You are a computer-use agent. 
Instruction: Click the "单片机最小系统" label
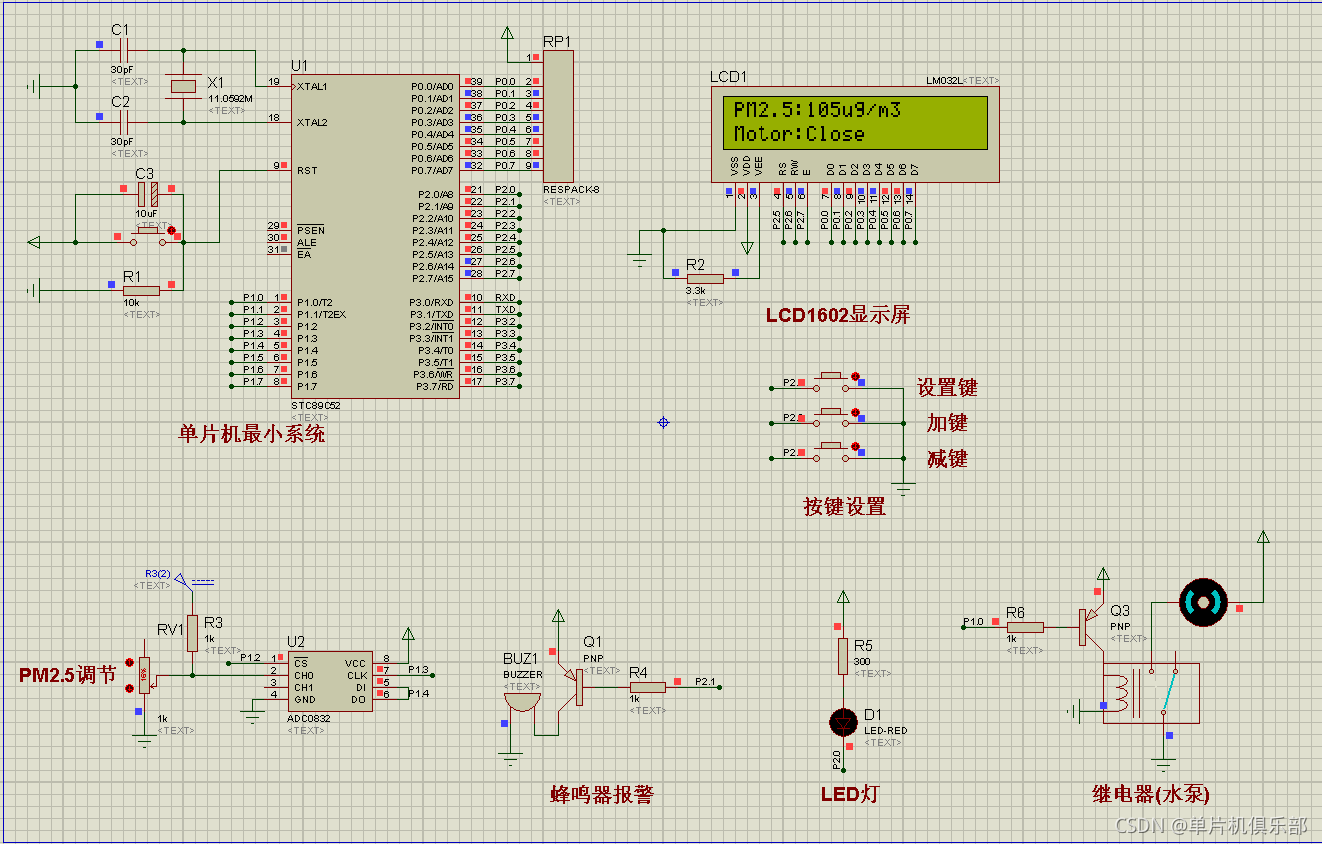click(x=251, y=434)
